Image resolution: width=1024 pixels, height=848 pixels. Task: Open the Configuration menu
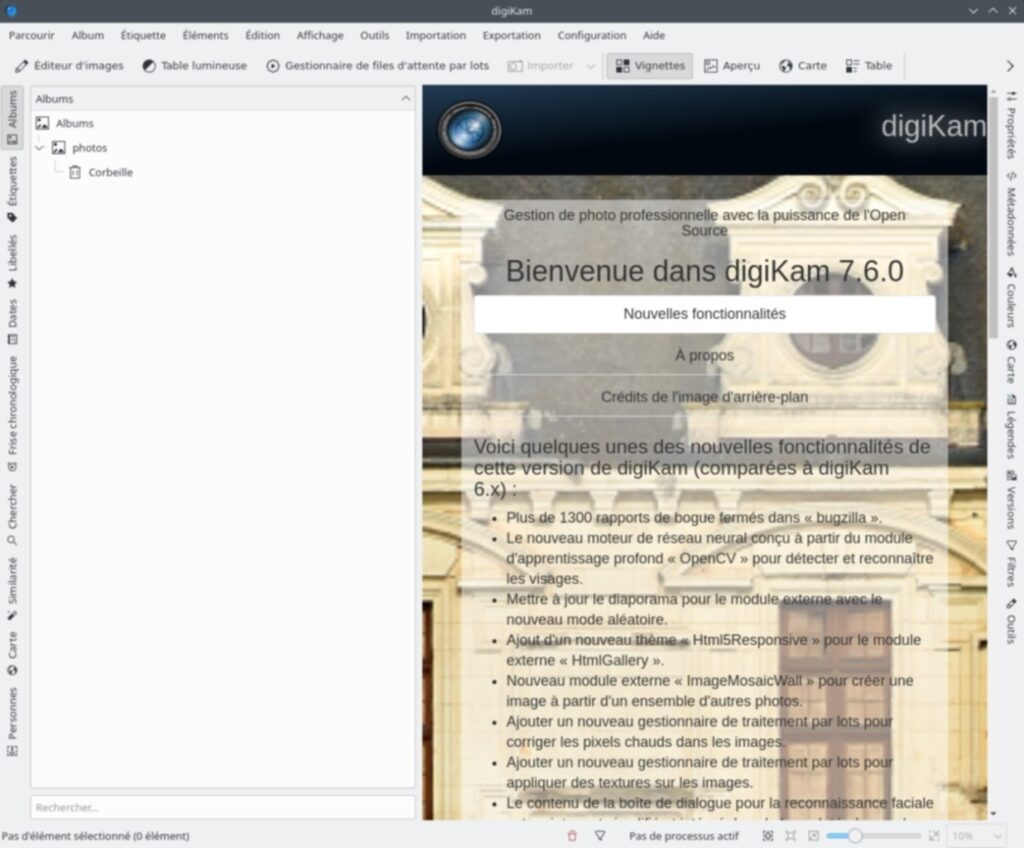(592, 35)
